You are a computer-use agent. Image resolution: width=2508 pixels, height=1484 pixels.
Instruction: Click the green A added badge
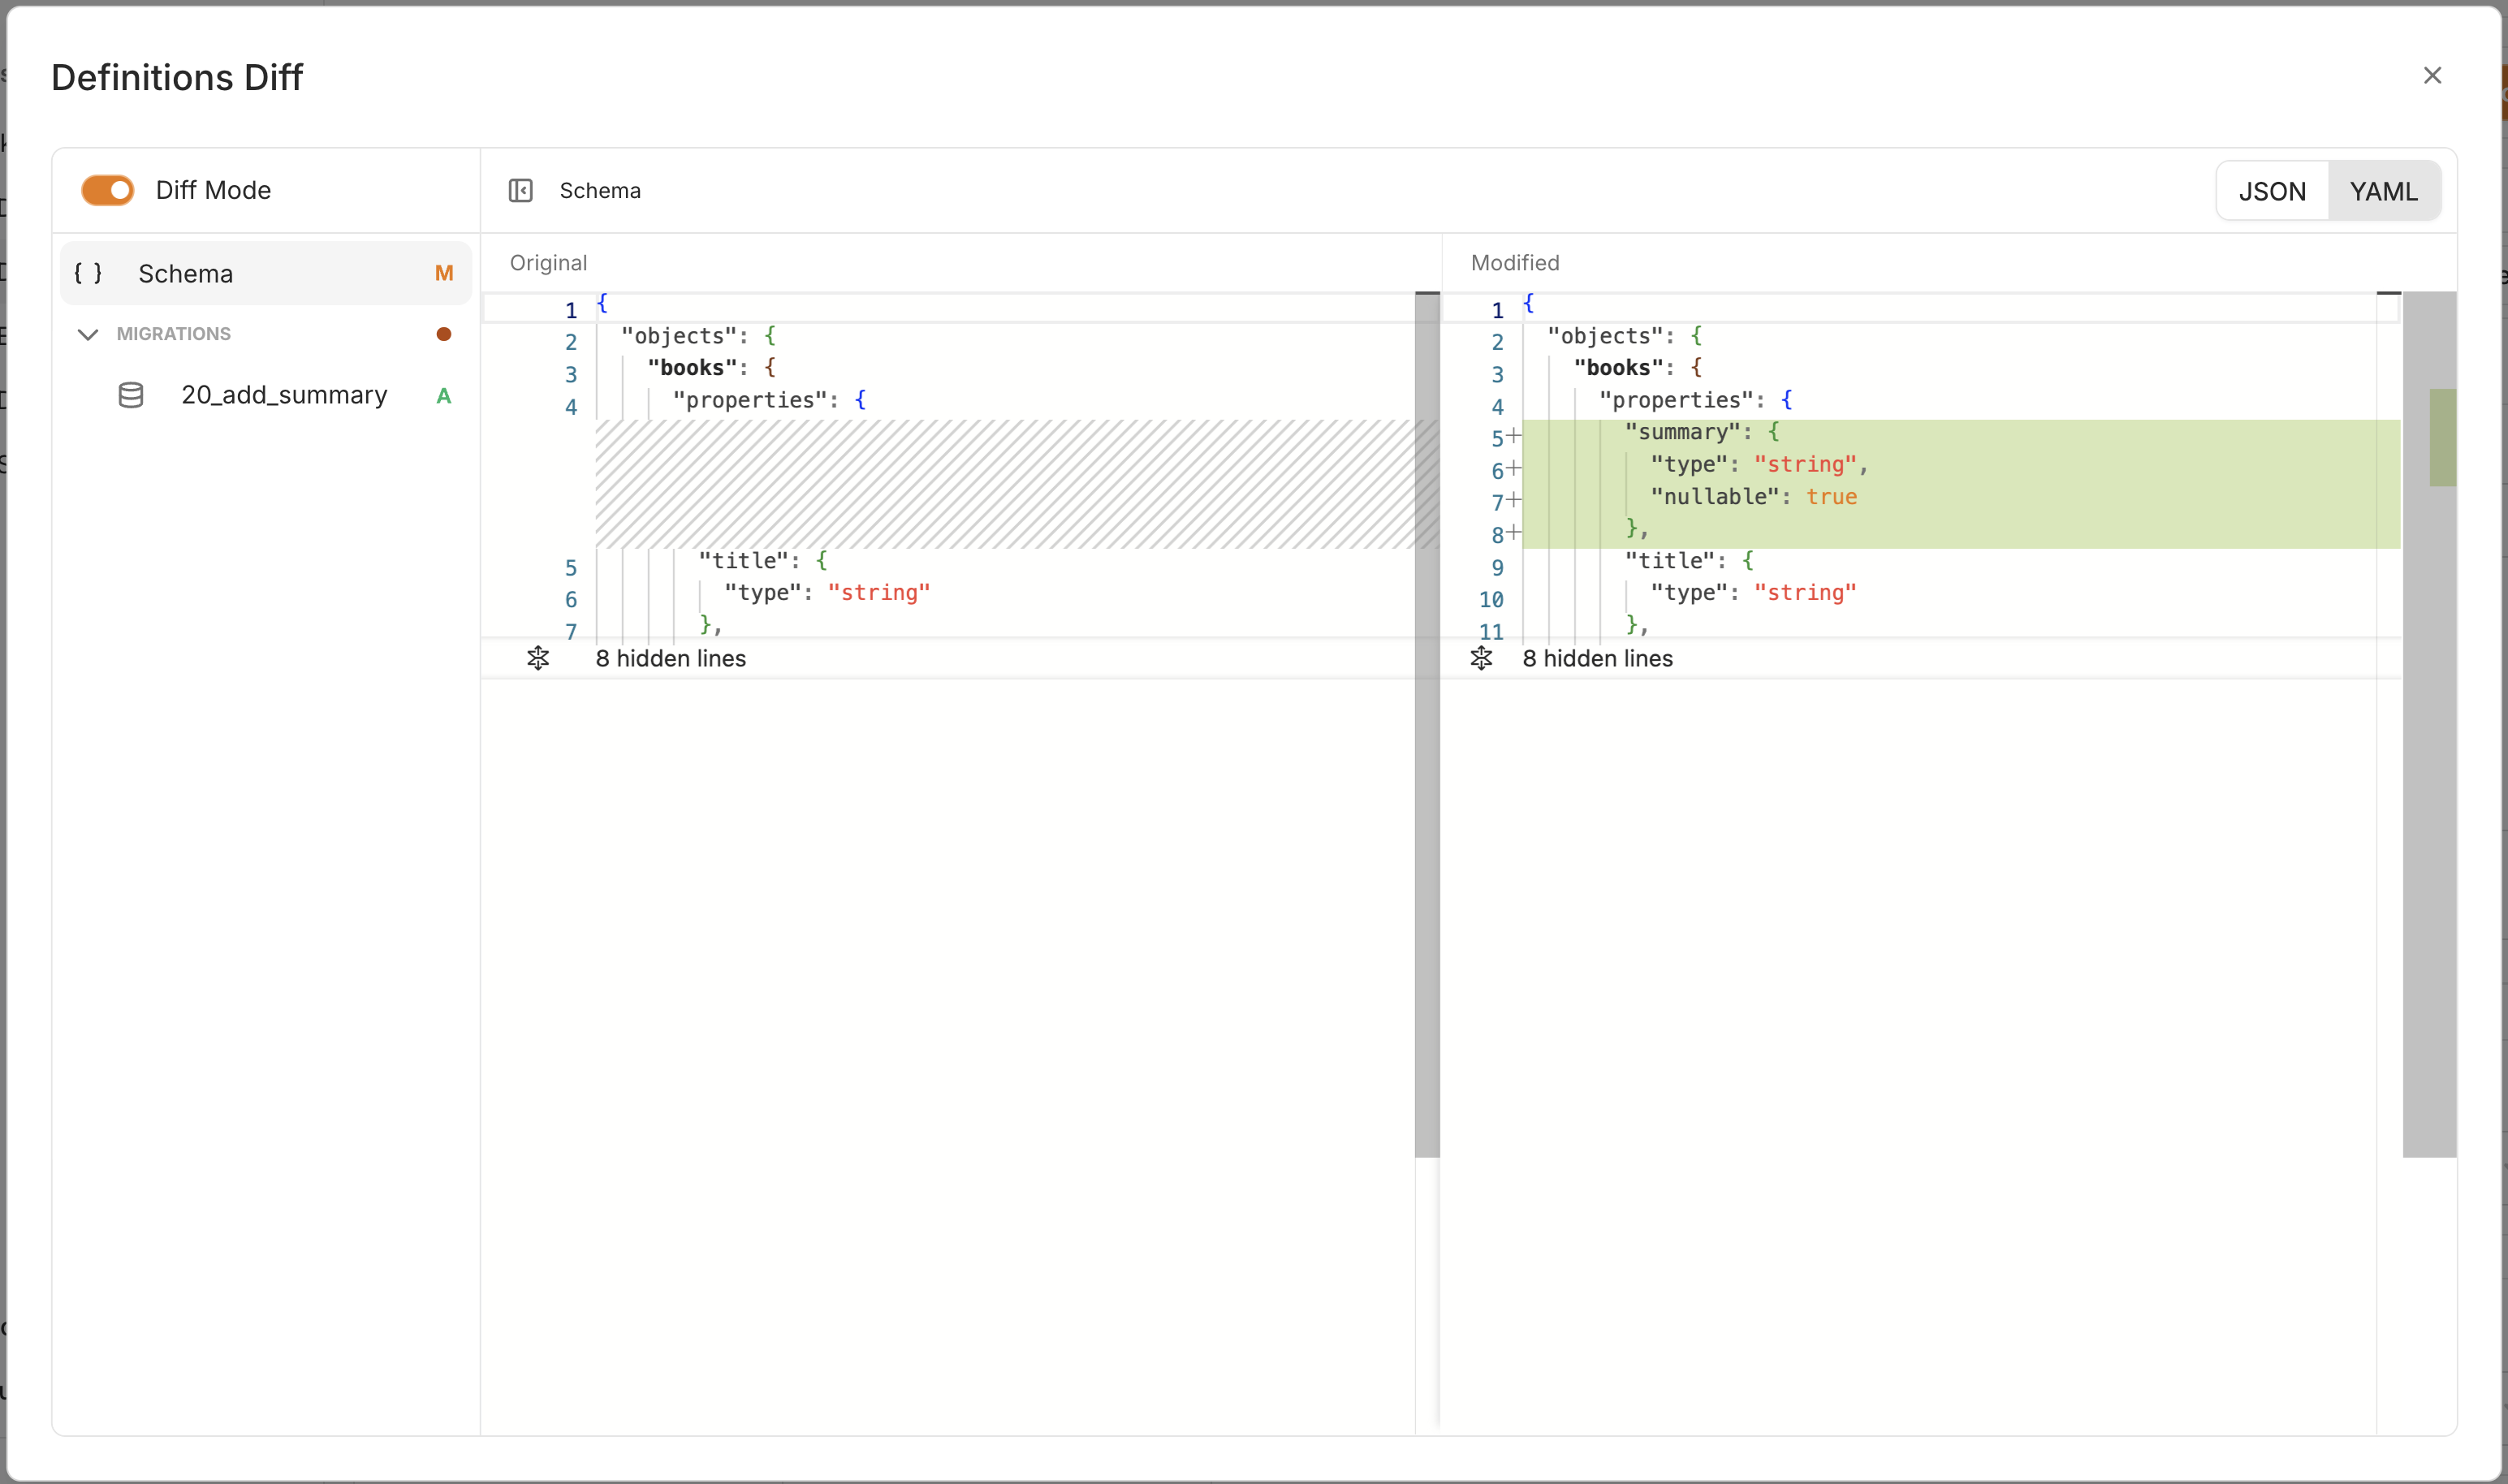click(x=444, y=396)
